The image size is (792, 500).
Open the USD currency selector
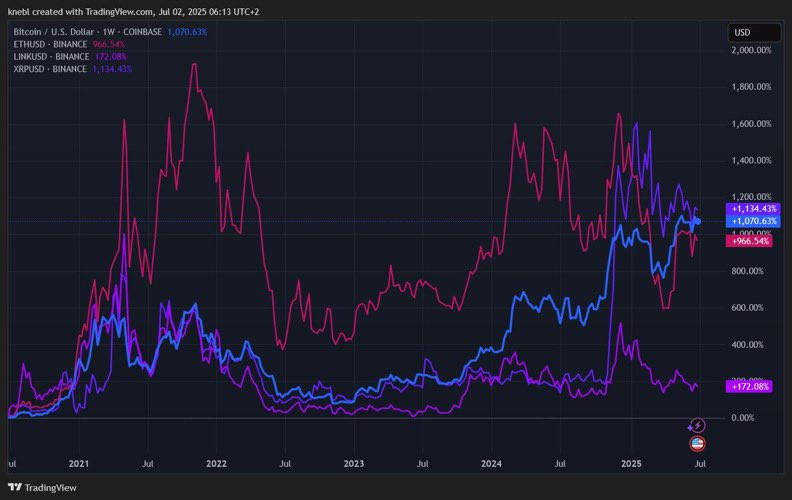[754, 32]
